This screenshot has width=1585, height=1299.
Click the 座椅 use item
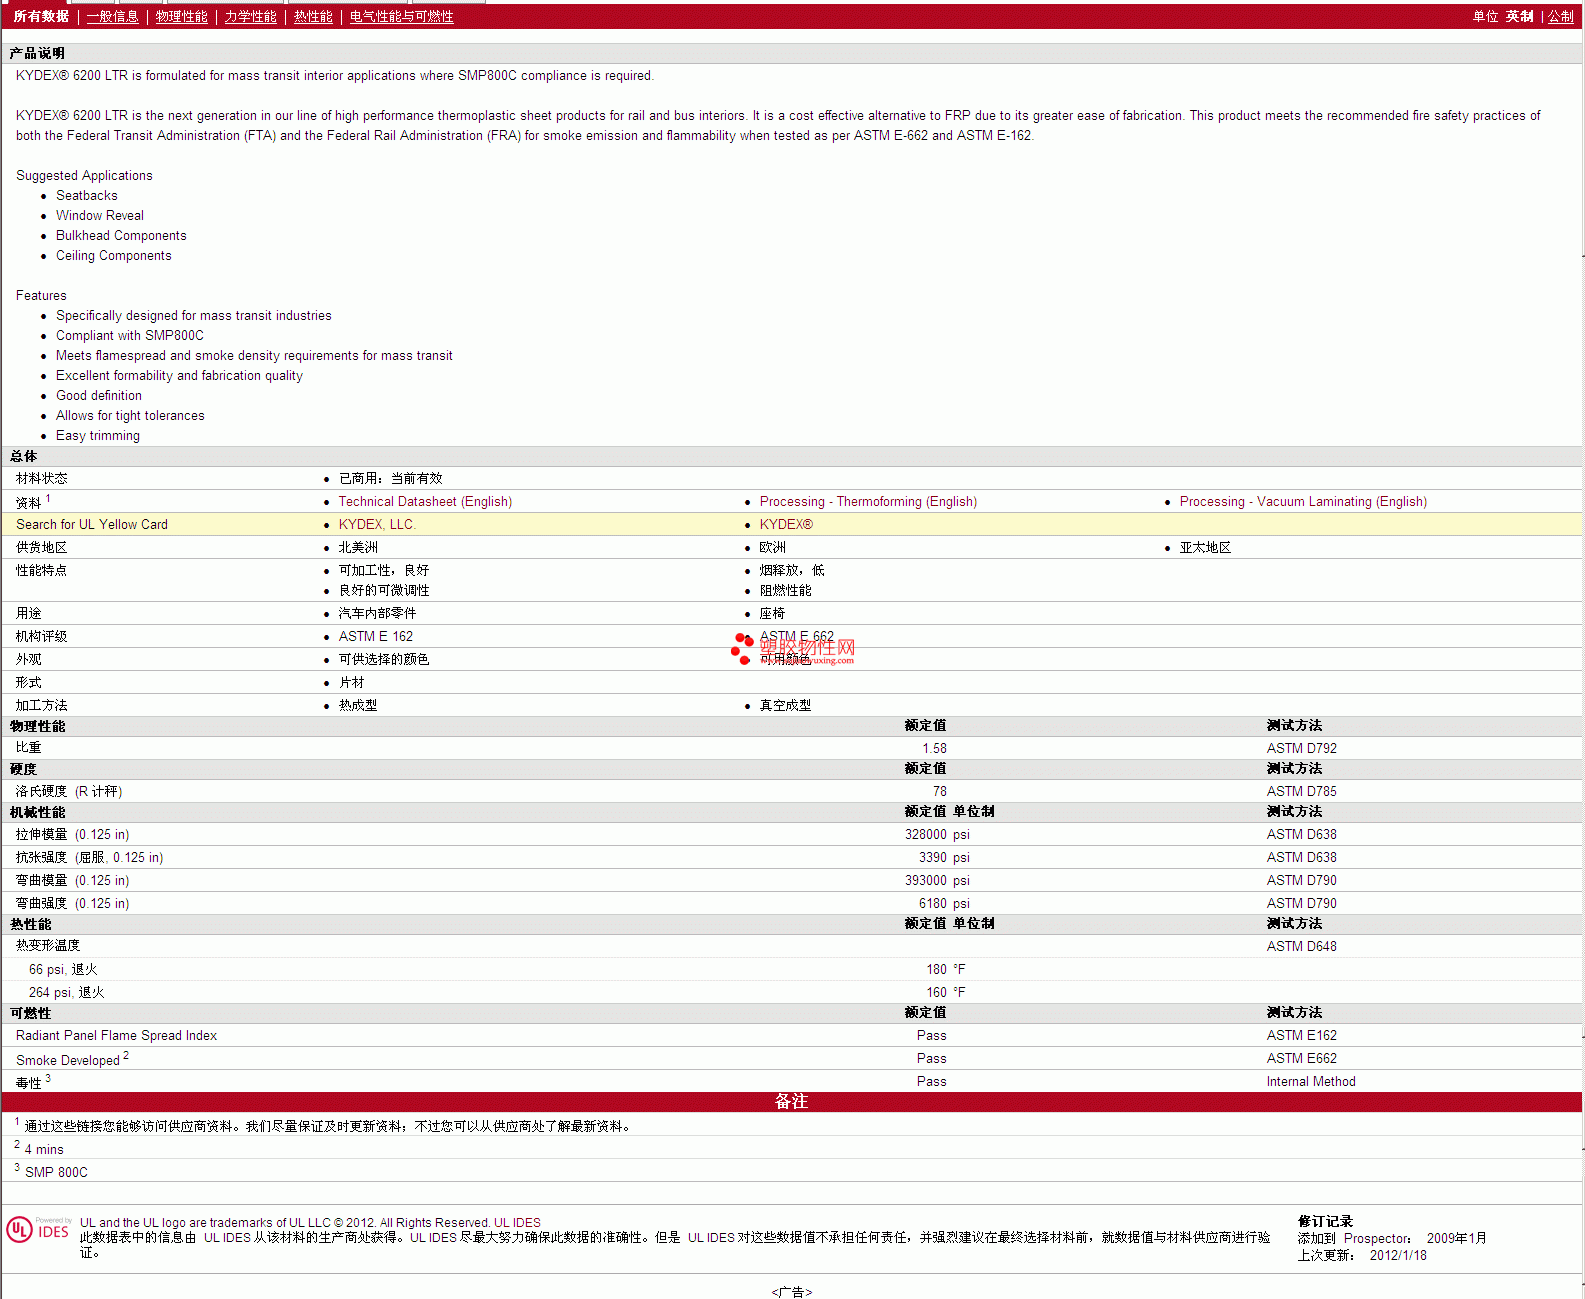pyautogui.click(x=772, y=614)
